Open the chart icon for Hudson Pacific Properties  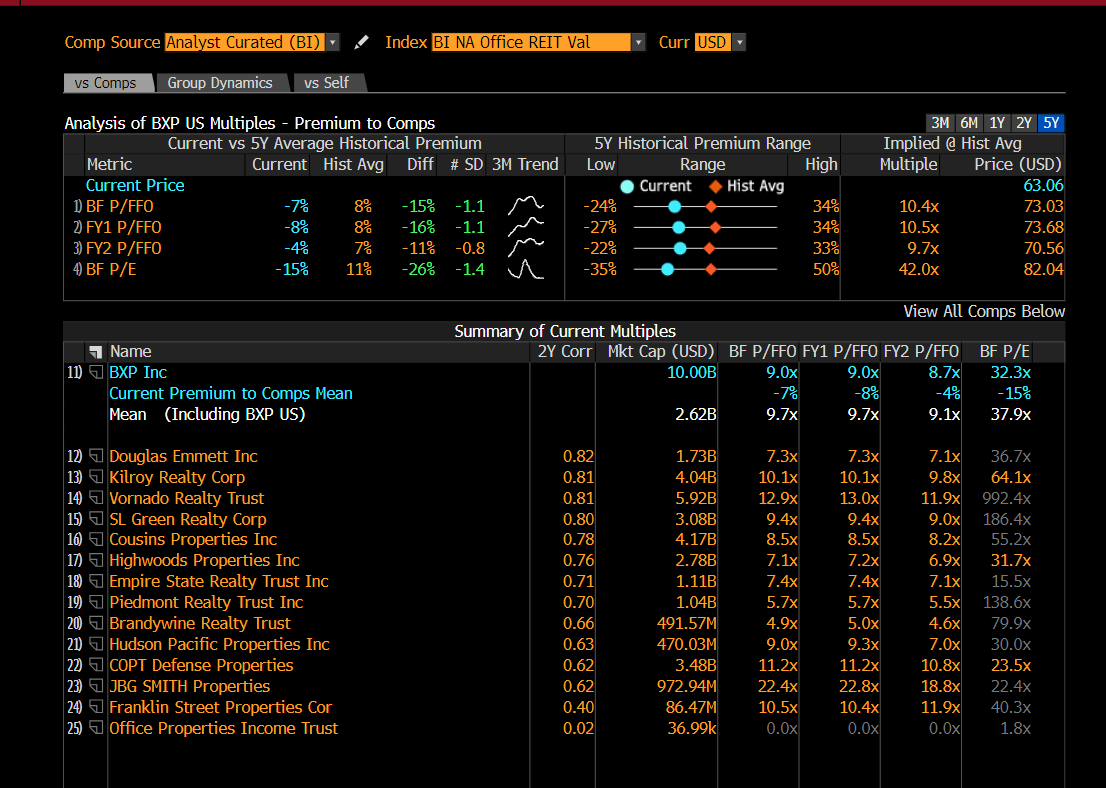[96, 644]
